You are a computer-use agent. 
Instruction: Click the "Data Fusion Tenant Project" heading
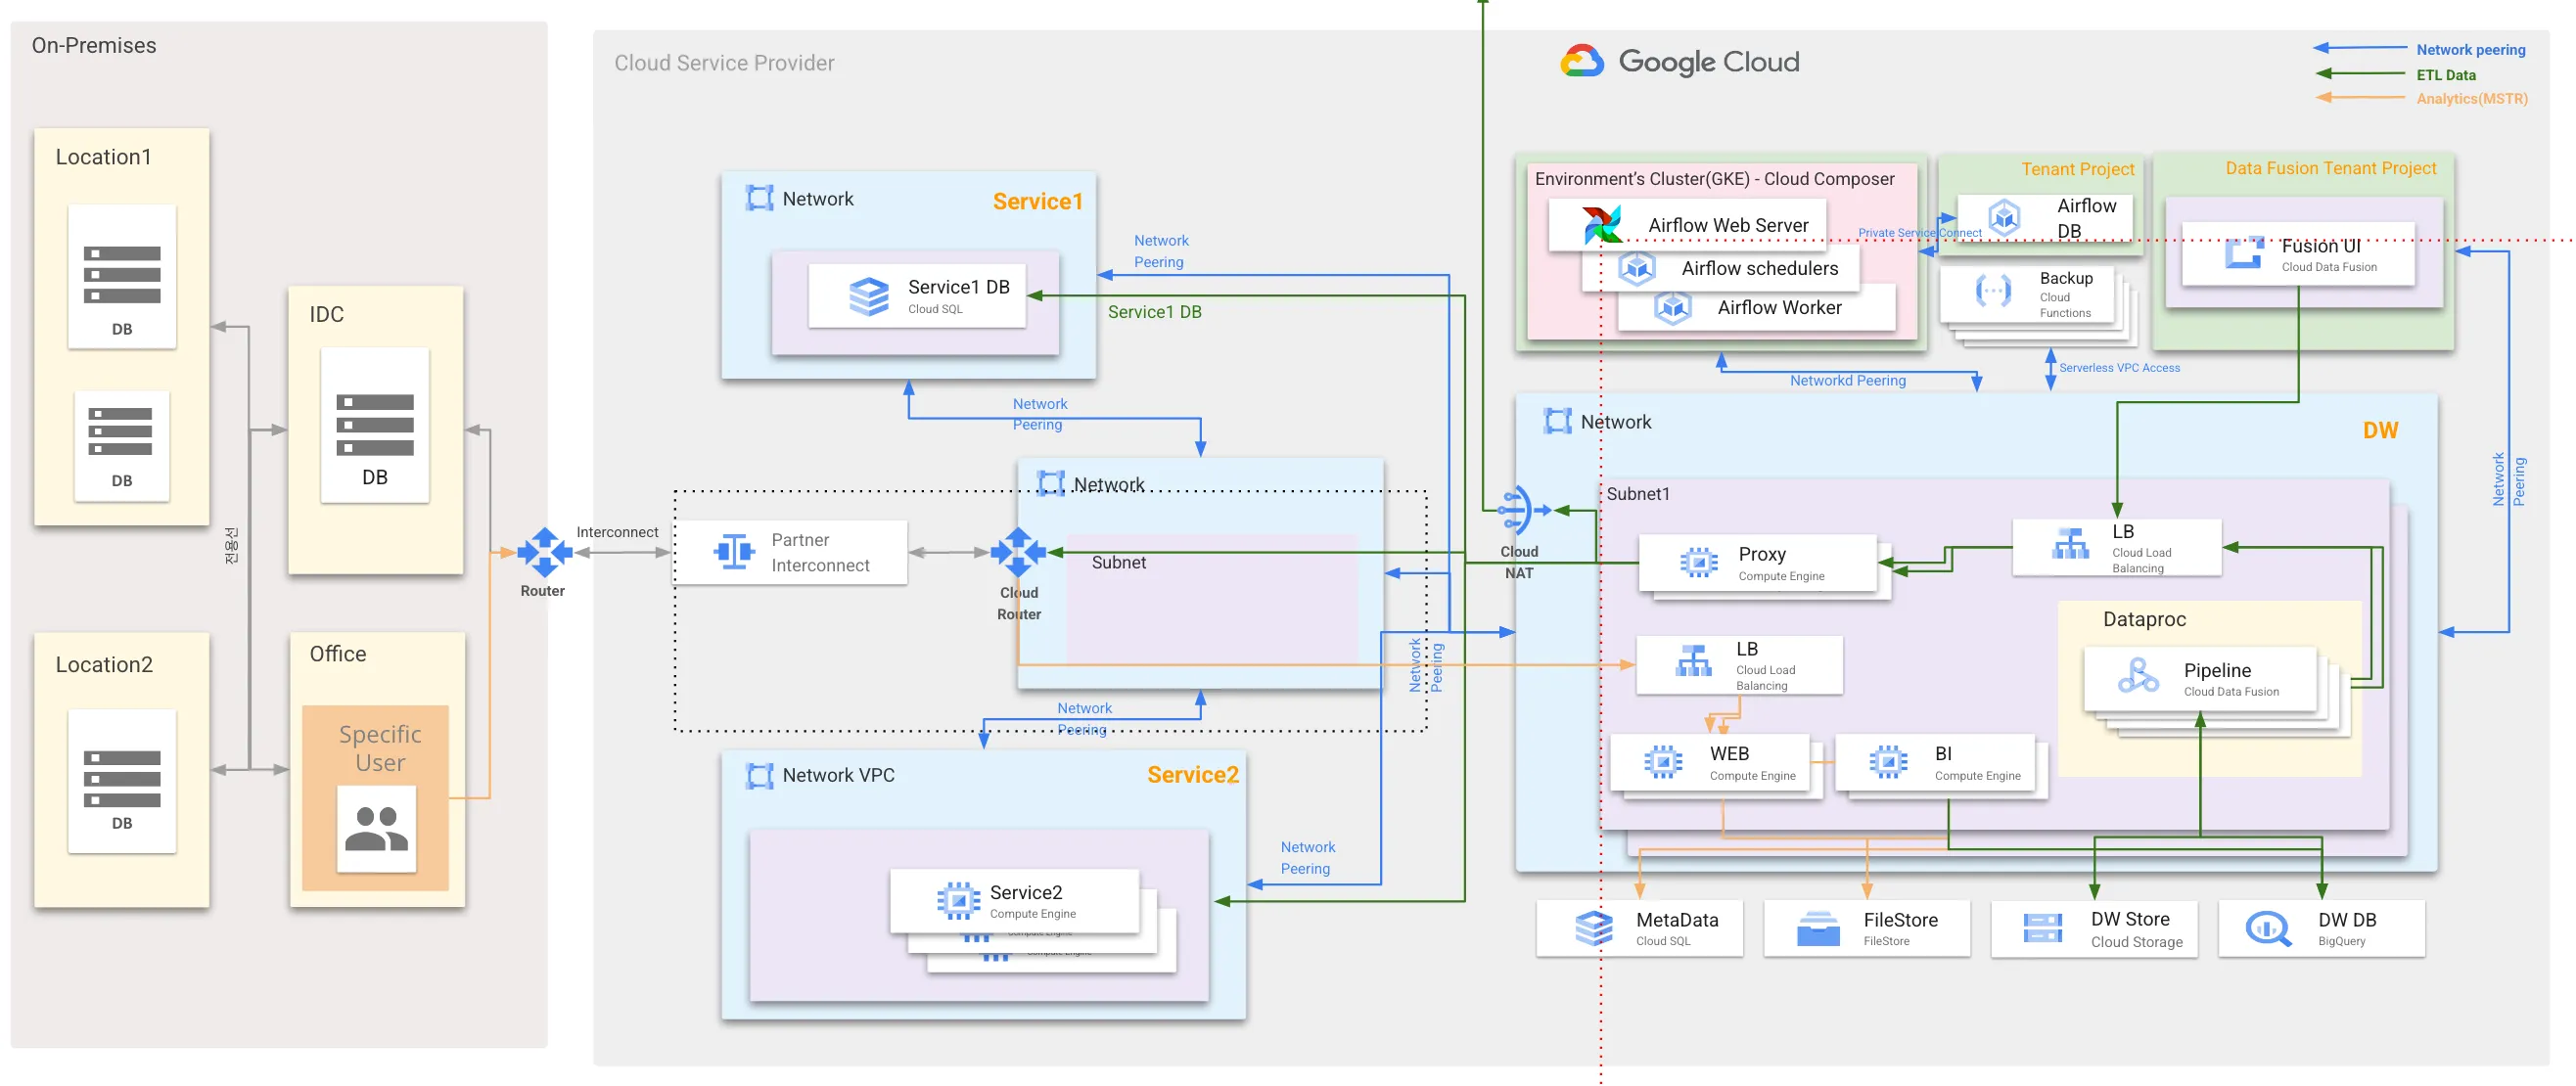(2330, 169)
